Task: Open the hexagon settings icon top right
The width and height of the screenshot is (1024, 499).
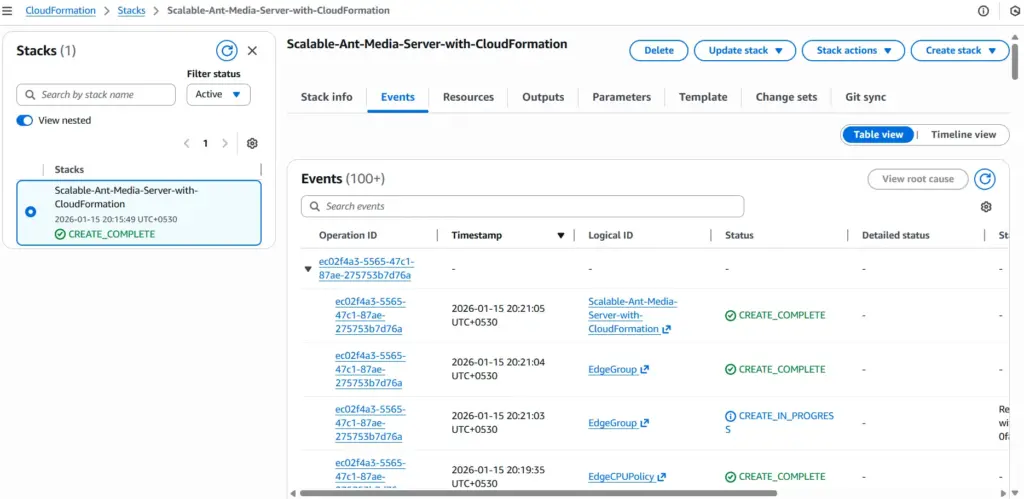Action: click(1016, 10)
